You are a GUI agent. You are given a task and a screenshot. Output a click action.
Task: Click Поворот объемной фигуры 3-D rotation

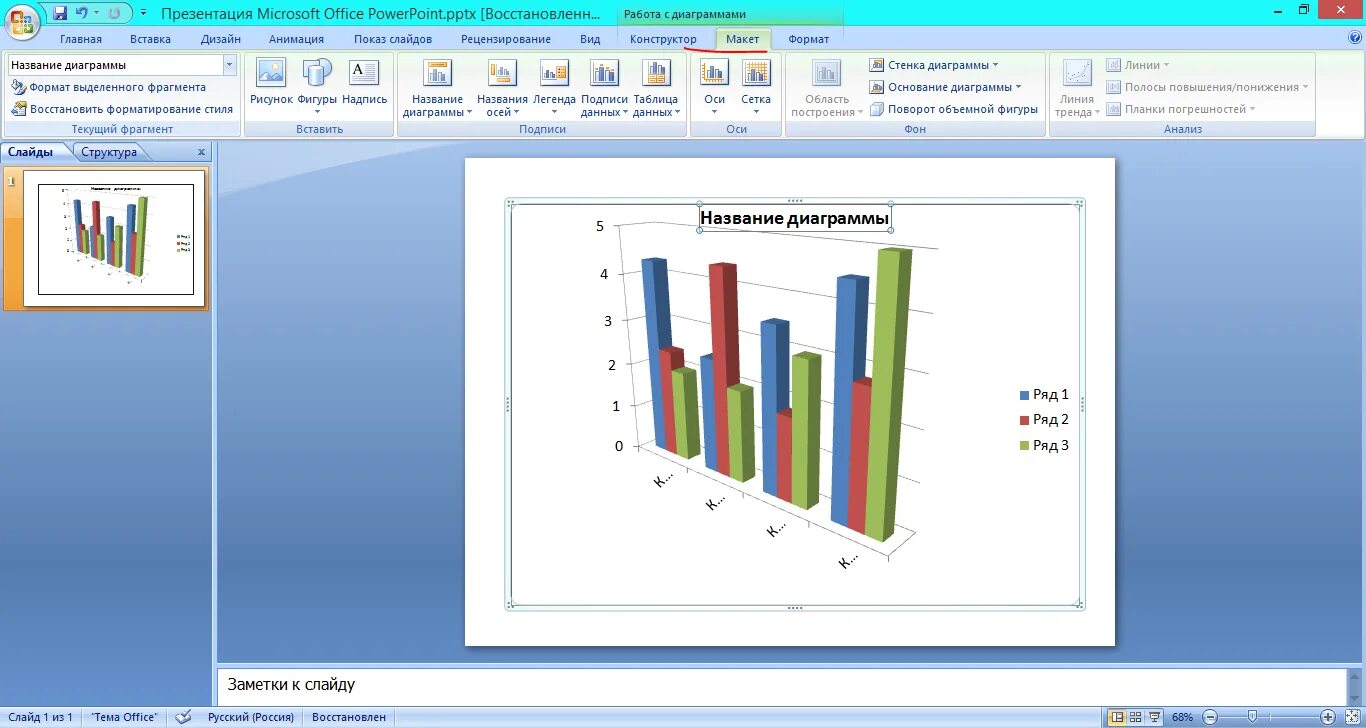coord(954,109)
